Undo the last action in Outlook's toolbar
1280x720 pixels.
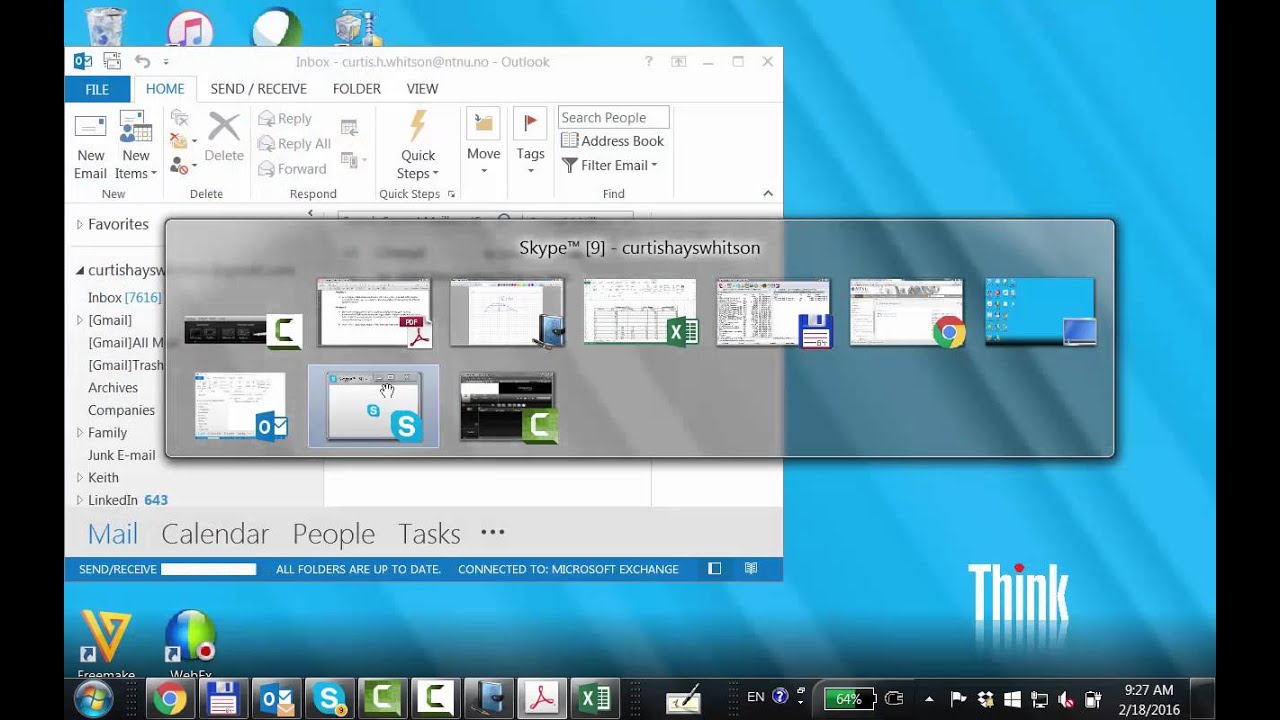pos(142,62)
